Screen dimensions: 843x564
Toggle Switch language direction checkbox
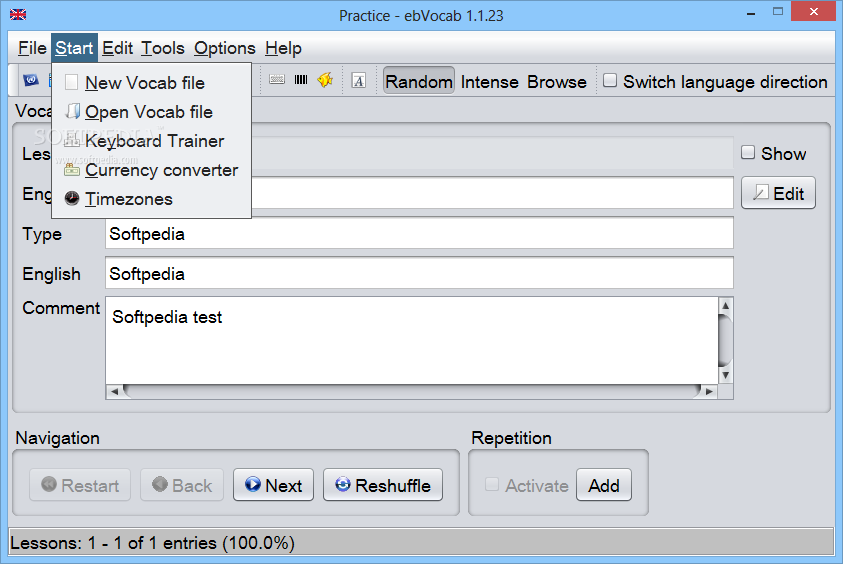(610, 81)
